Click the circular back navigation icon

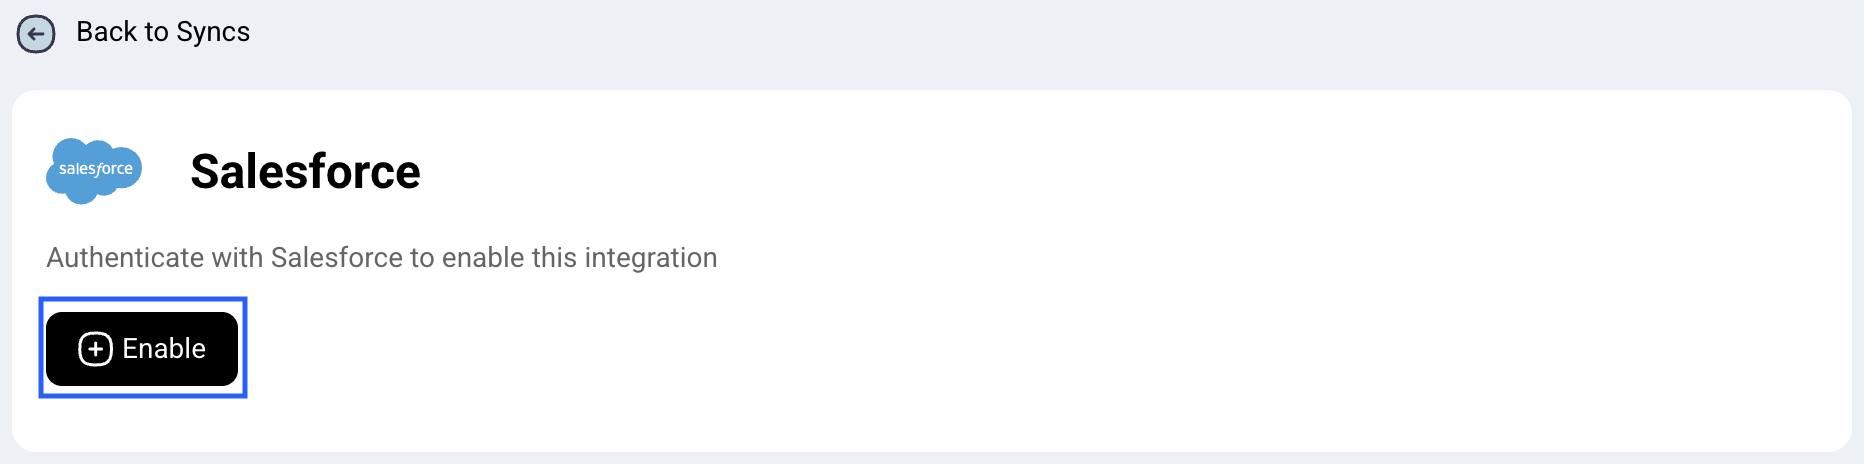[36, 34]
